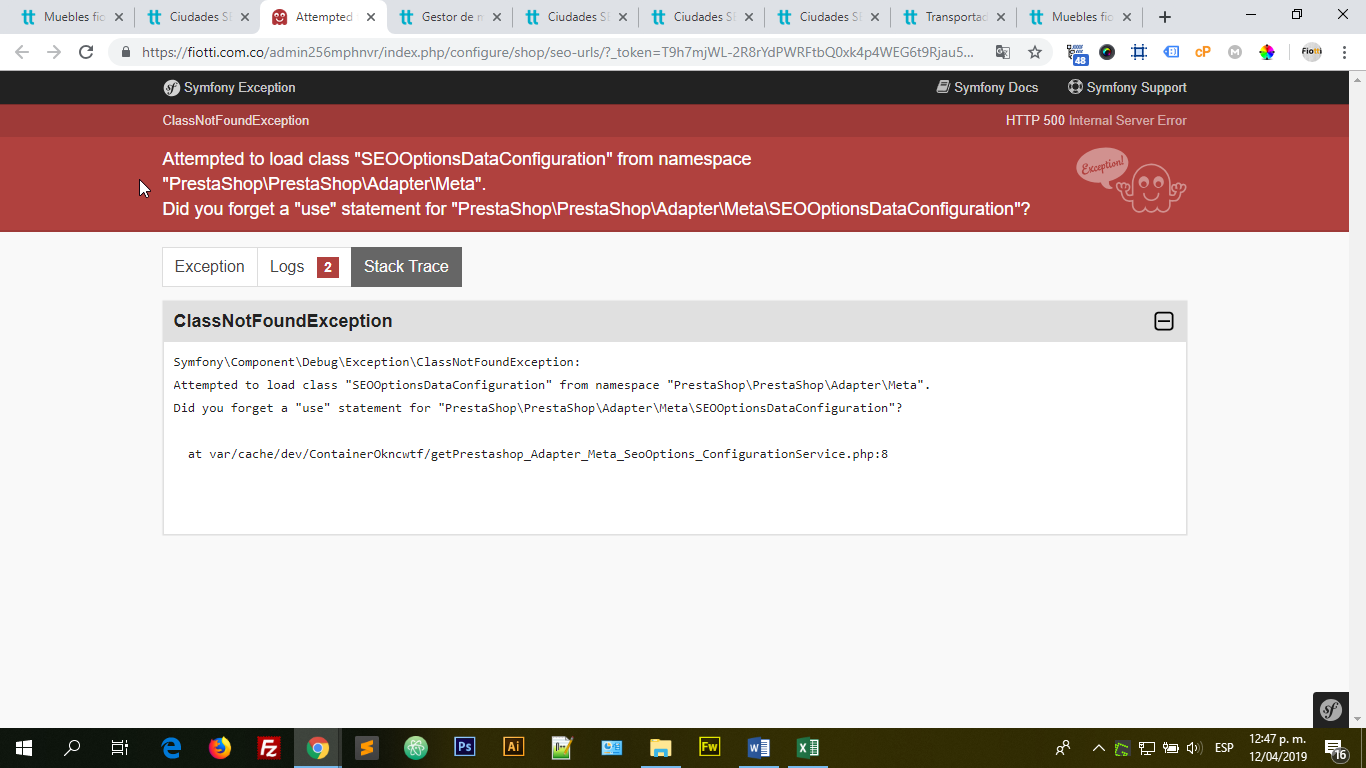Open the rainbow color wheel extension
The height and width of the screenshot is (768, 1366).
1267,52
